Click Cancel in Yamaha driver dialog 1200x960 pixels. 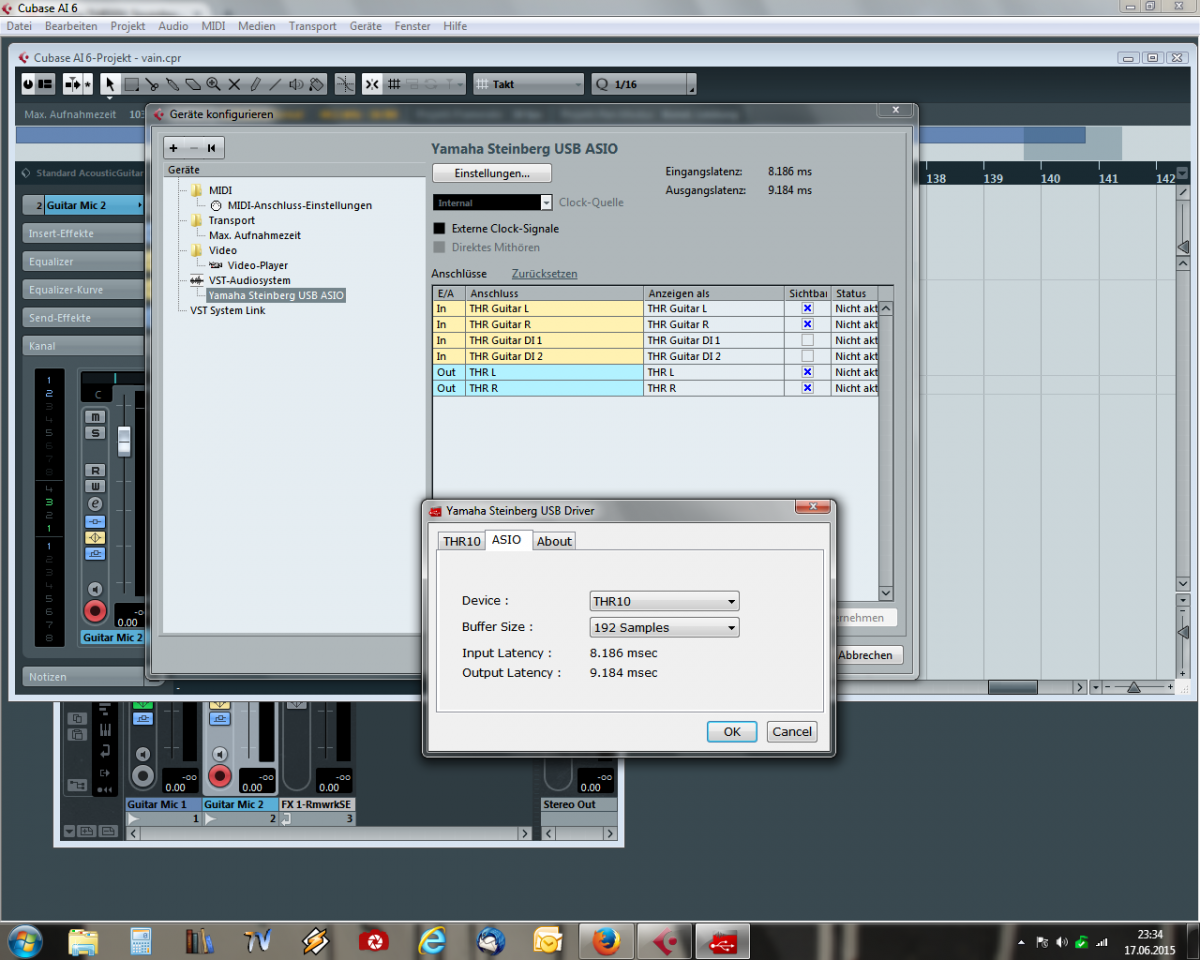pyautogui.click(x=792, y=732)
